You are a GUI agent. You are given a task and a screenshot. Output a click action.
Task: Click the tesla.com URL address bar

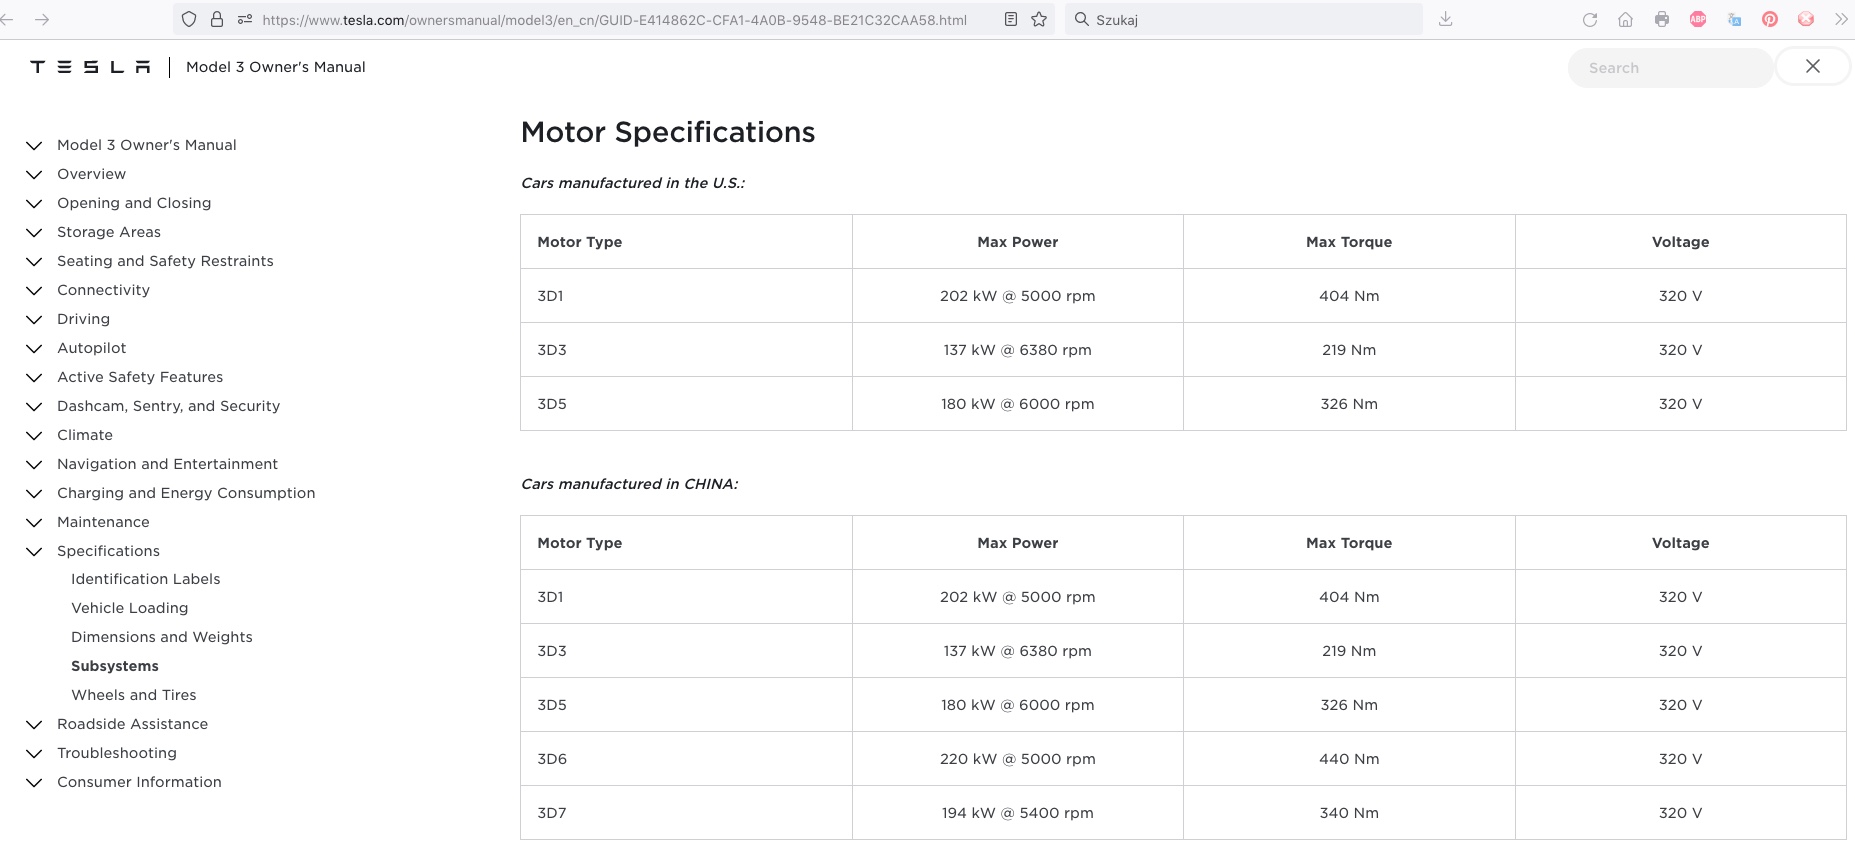[614, 19]
